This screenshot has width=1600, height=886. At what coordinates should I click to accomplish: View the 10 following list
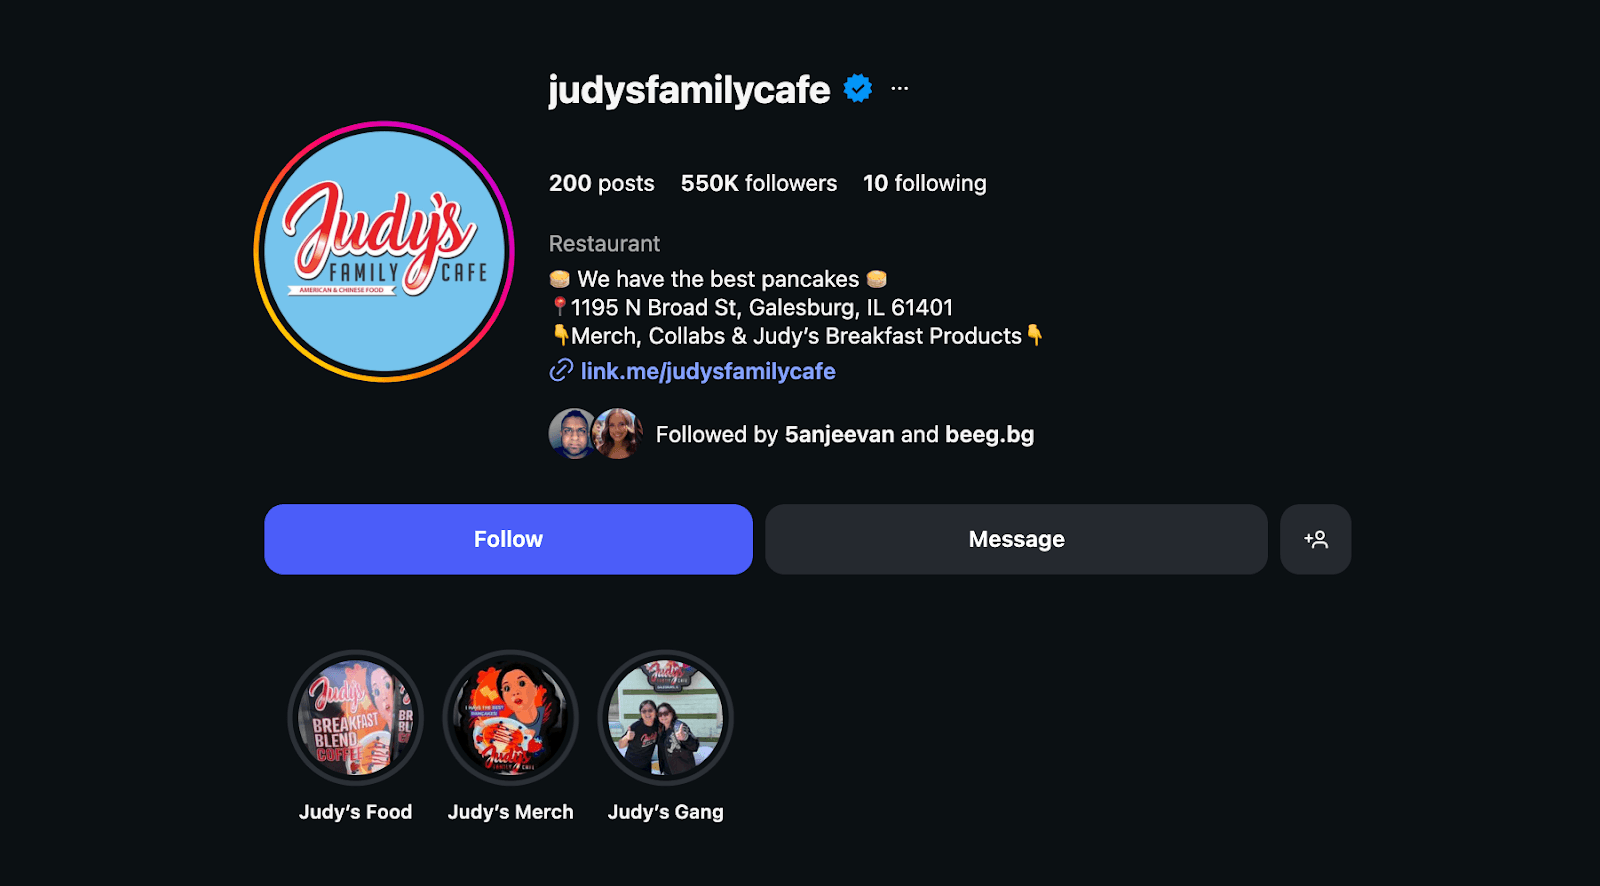coord(925,183)
